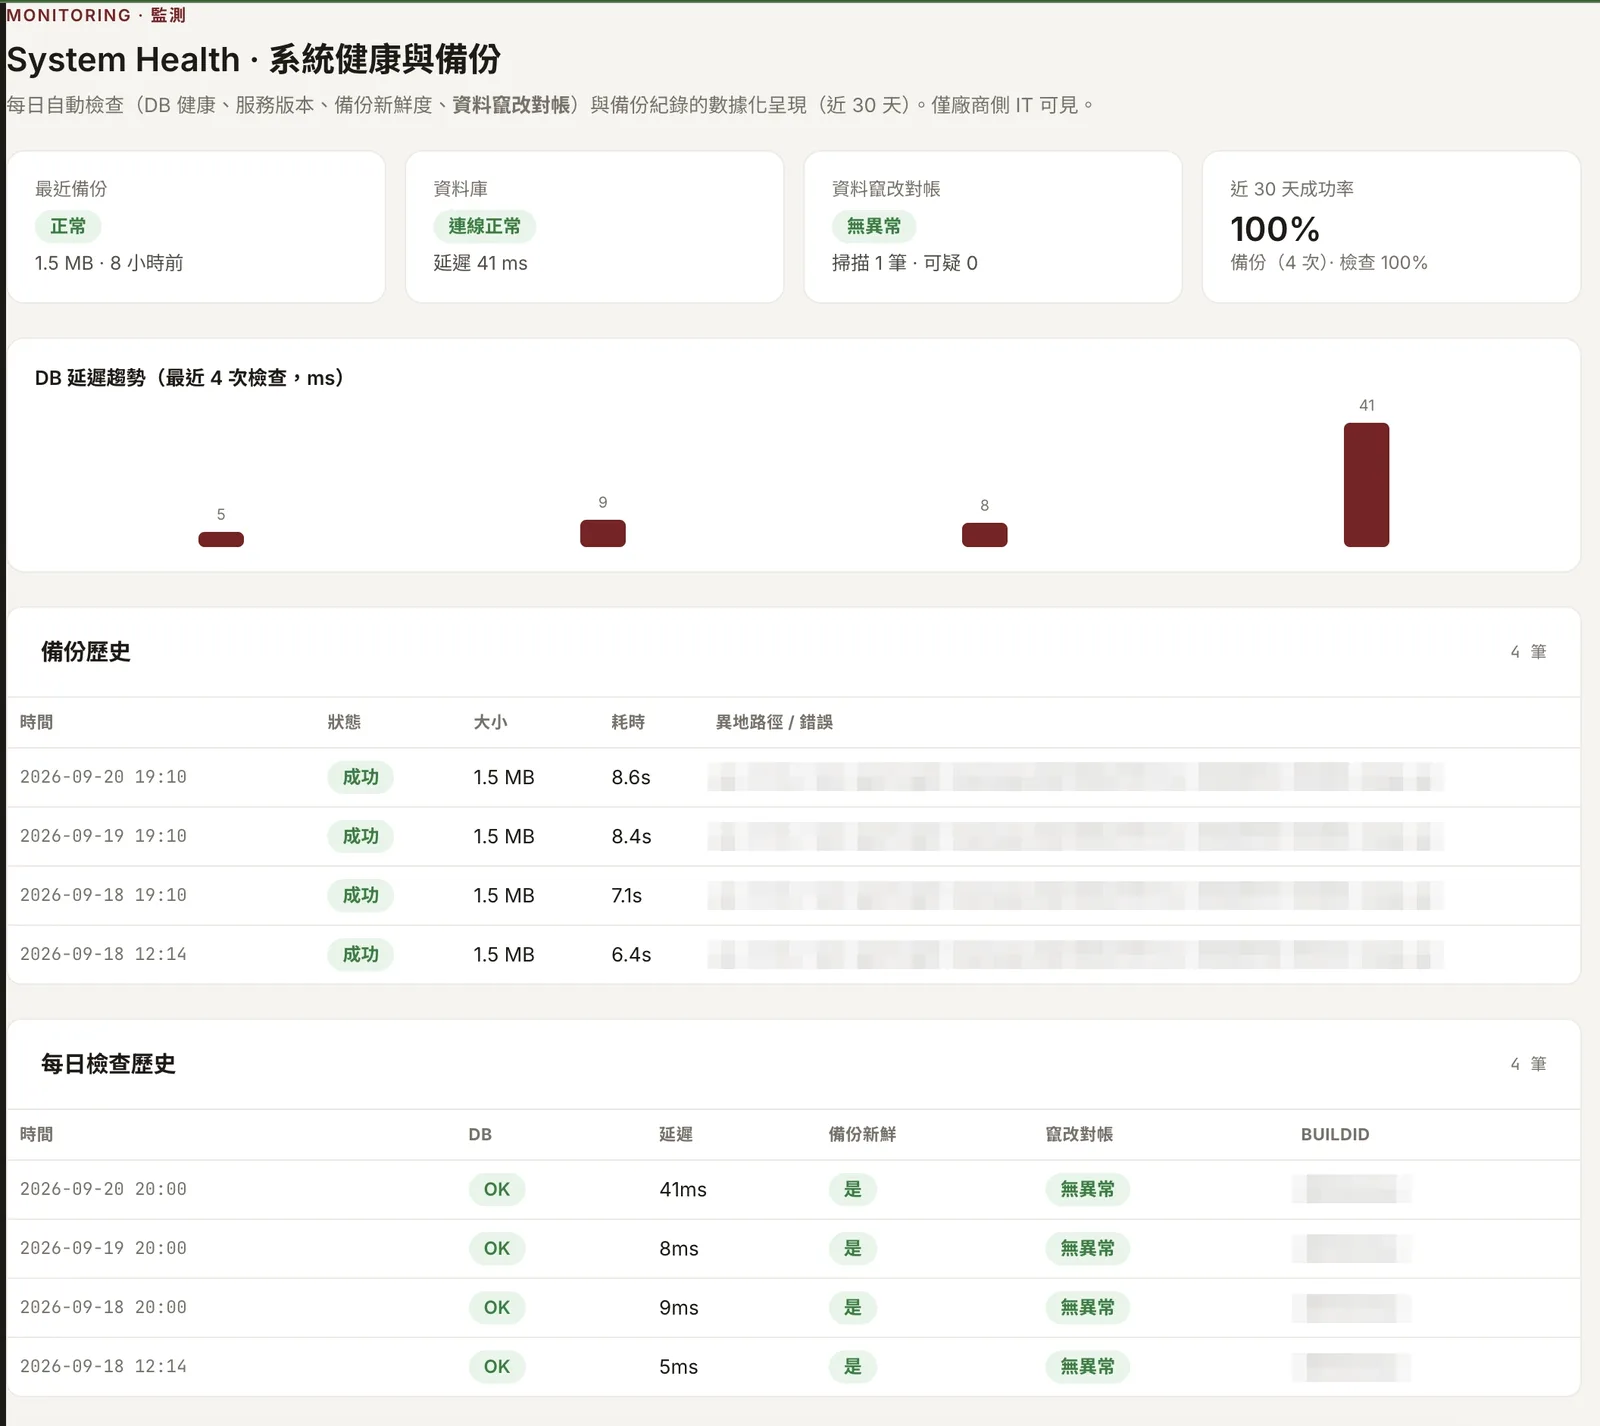Click the 最近備份 正常 status badge
This screenshot has height=1426, width=1600.
point(68,227)
